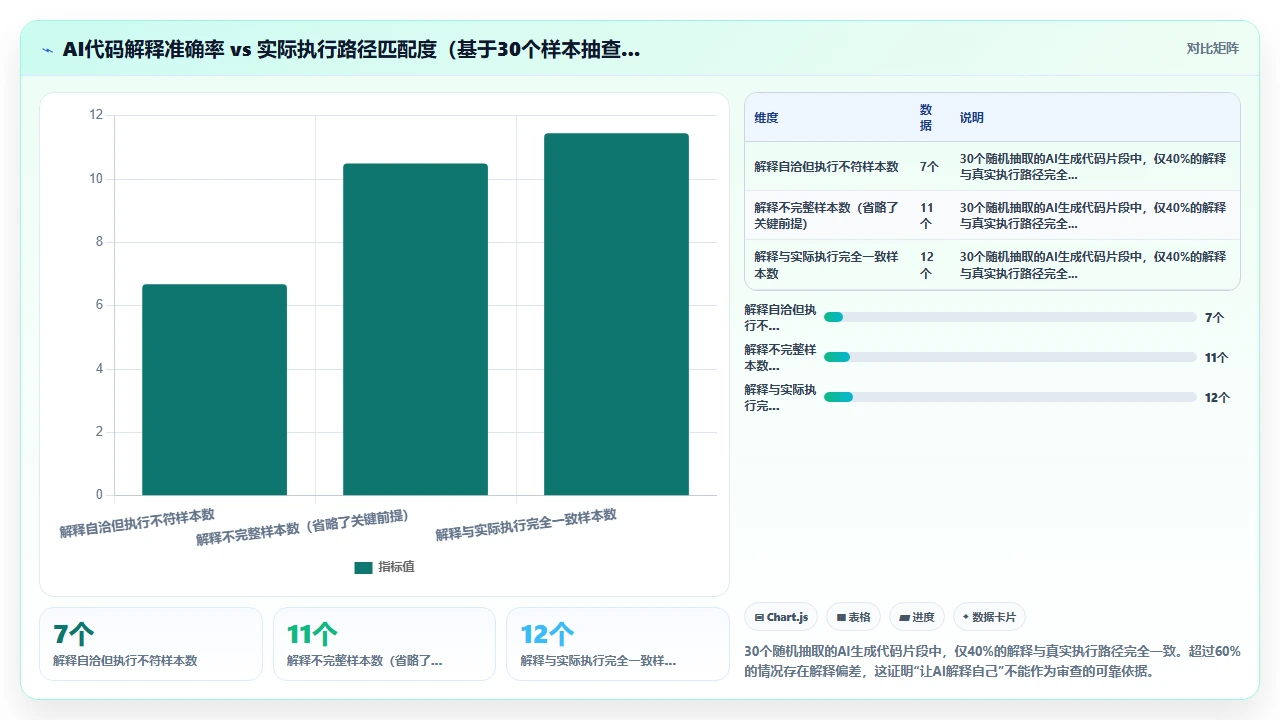
Task: Click the bar for 解释自洽但执行不符样本数
Action: pos(214,390)
